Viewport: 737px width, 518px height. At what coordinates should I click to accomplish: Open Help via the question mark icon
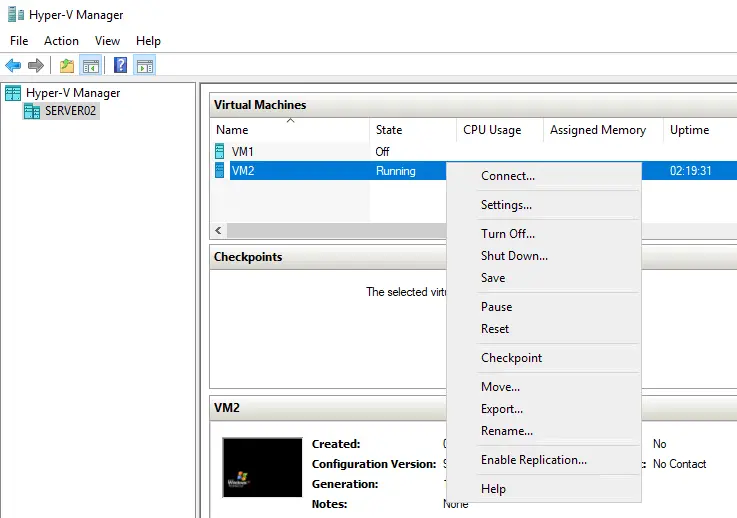coord(120,66)
